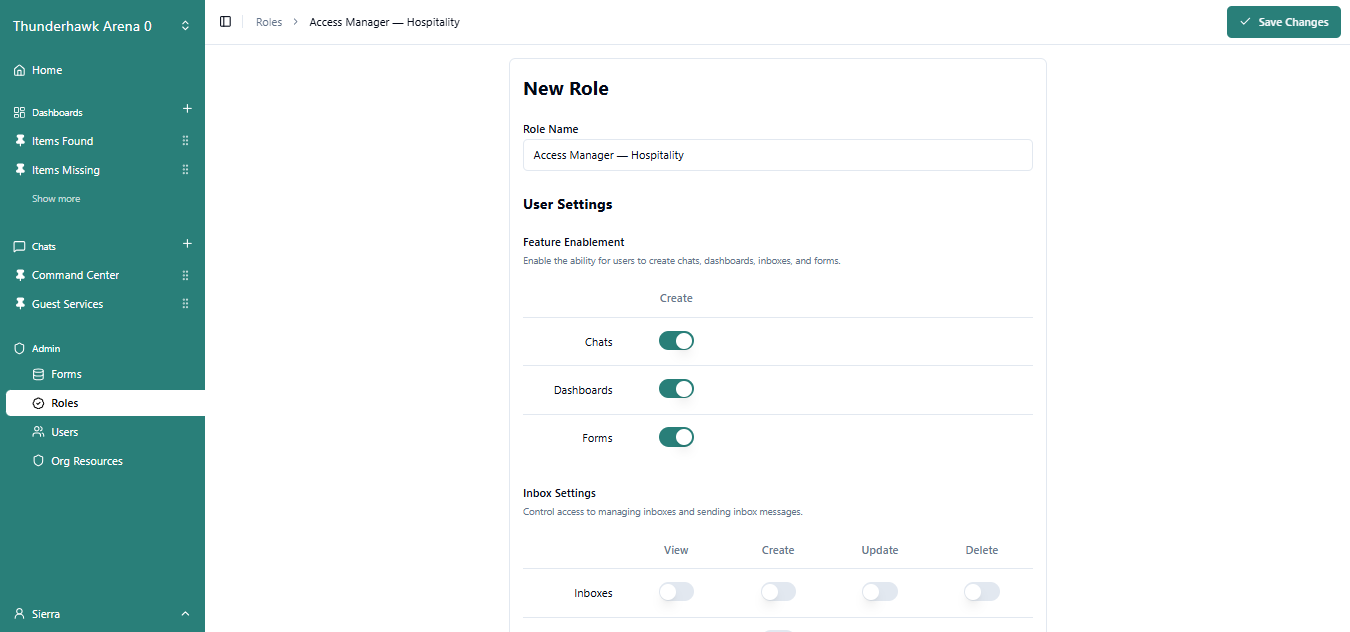Click drag handle icon beside Items Missing
Viewport: 1350px width, 632px height.
pos(185,170)
